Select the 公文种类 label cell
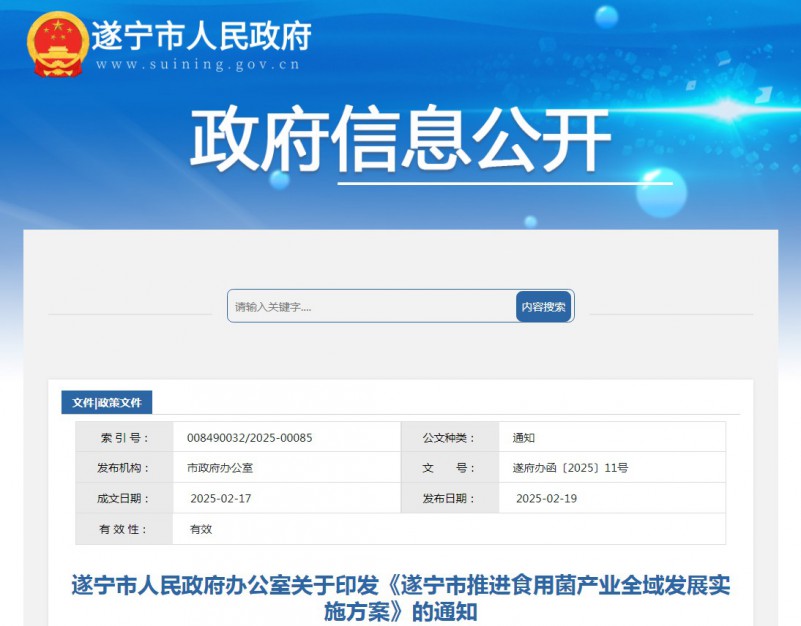Screen dimensions: 801x626 tap(450, 437)
